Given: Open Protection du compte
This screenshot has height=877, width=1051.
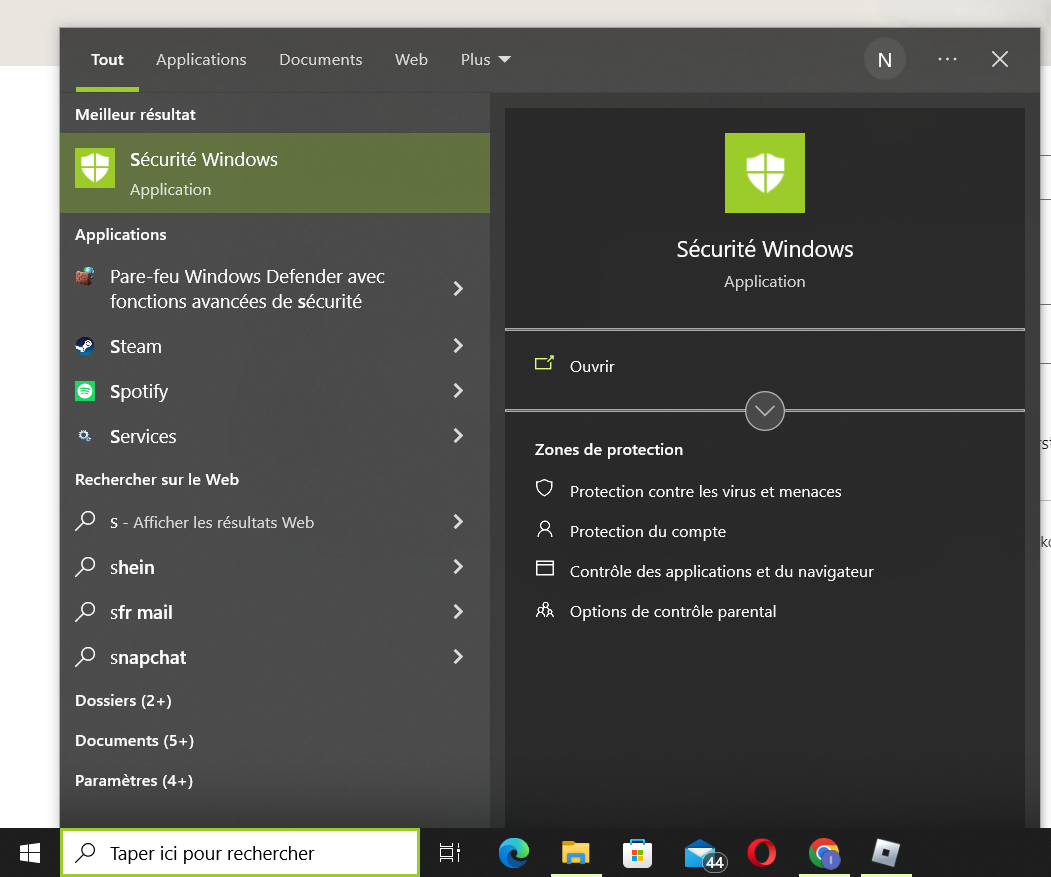Looking at the screenshot, I should pos(647,532).
